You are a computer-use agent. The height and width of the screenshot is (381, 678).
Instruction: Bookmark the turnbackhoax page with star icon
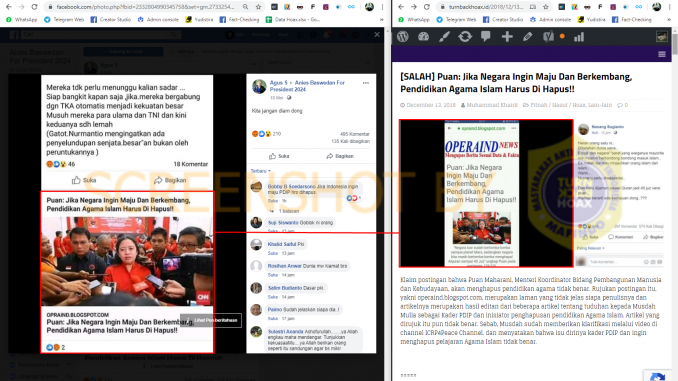(546, 7)
